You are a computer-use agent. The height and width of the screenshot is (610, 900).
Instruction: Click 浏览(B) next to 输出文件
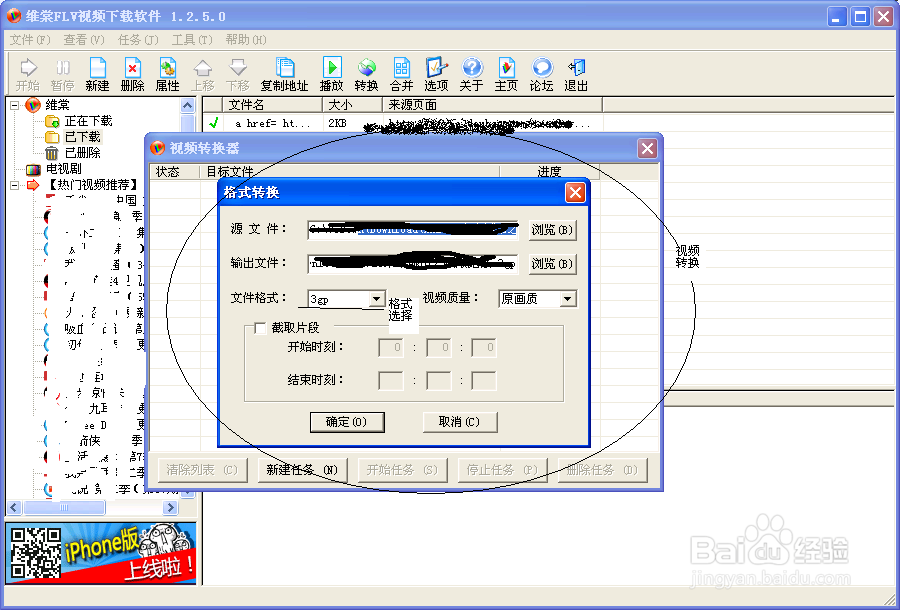(x=552, y=264)
